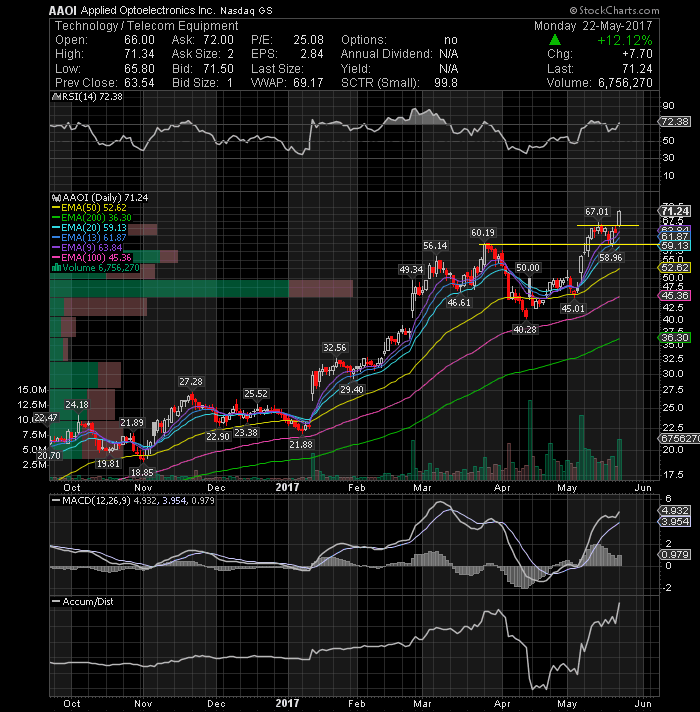700x712 pixels.
Task: Click the Chg value +7.70
Action: point(637,54)
